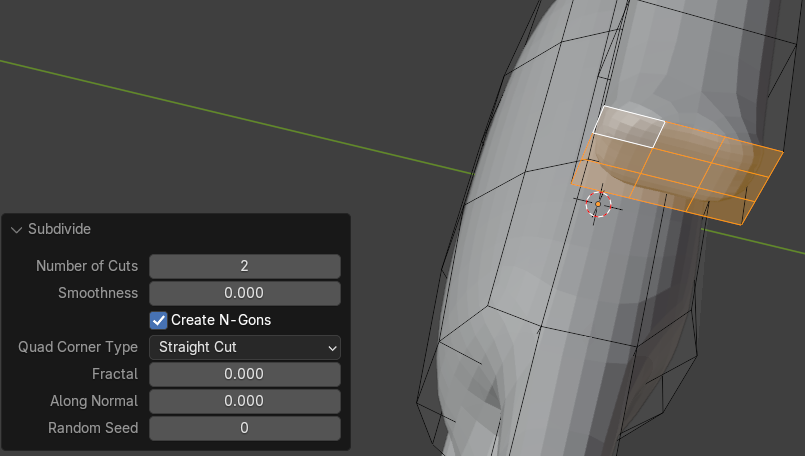Image resolution: width=805 pixels, height=456 pixels.
Task: Click the Quad Corner Type label
Action: [78, 347]
